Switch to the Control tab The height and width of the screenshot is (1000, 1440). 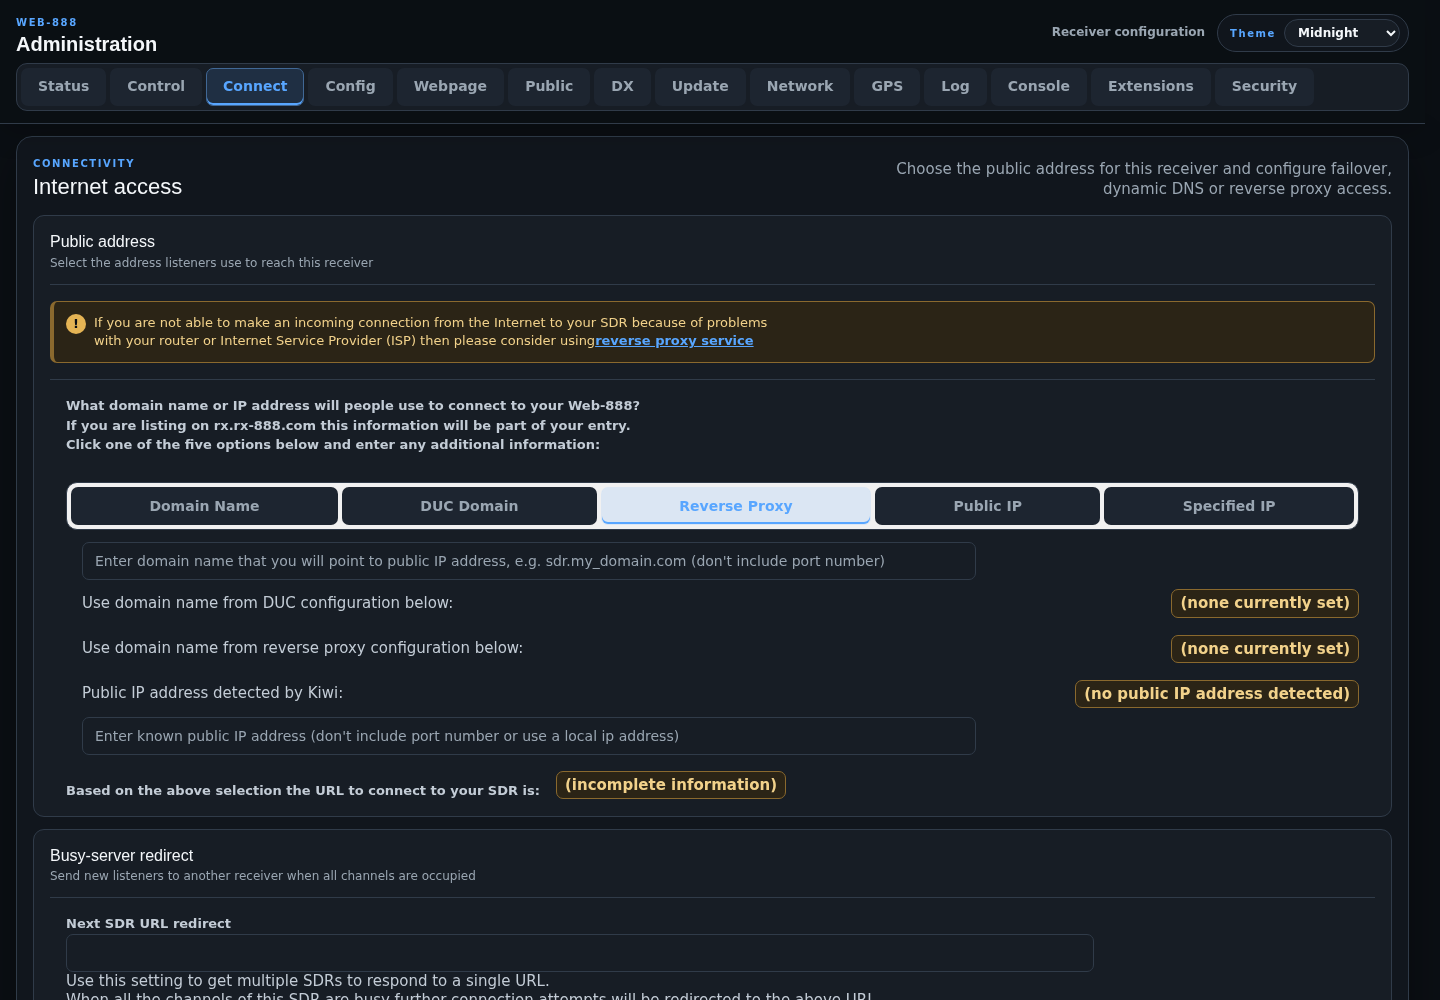point(156,87)
